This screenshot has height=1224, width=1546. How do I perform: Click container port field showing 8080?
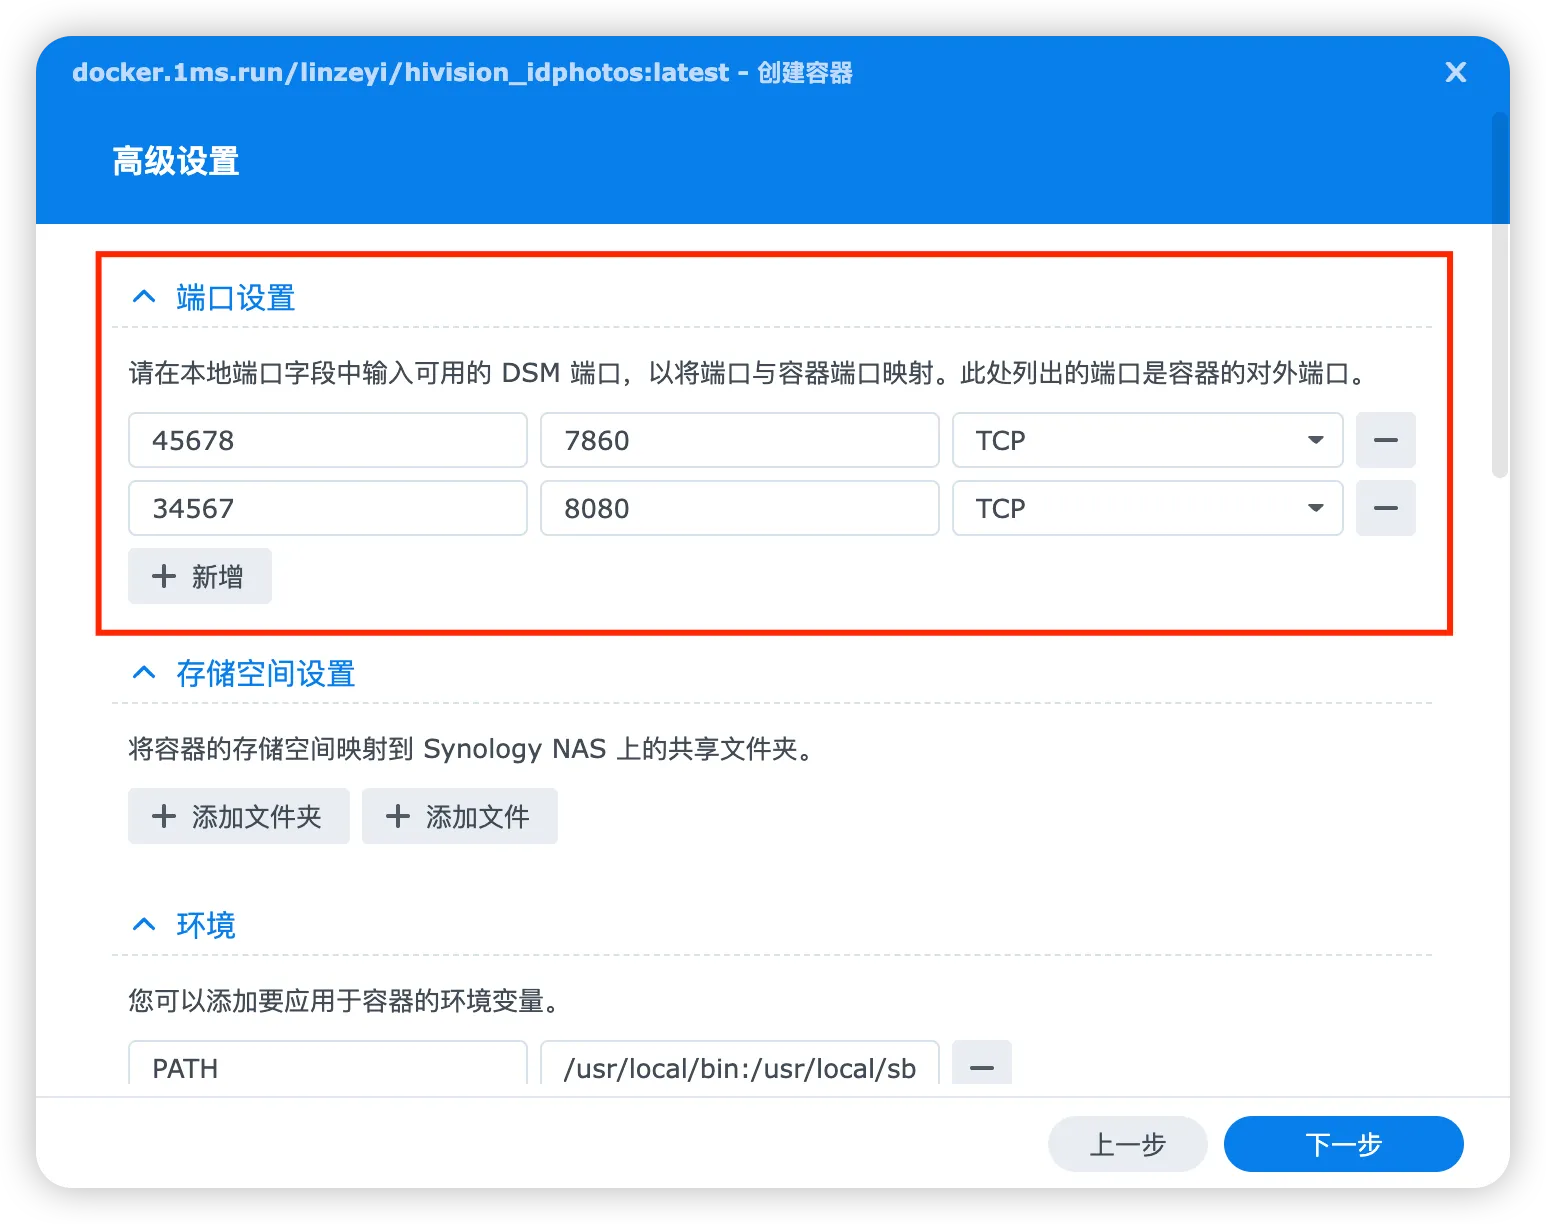click(740, 508)
